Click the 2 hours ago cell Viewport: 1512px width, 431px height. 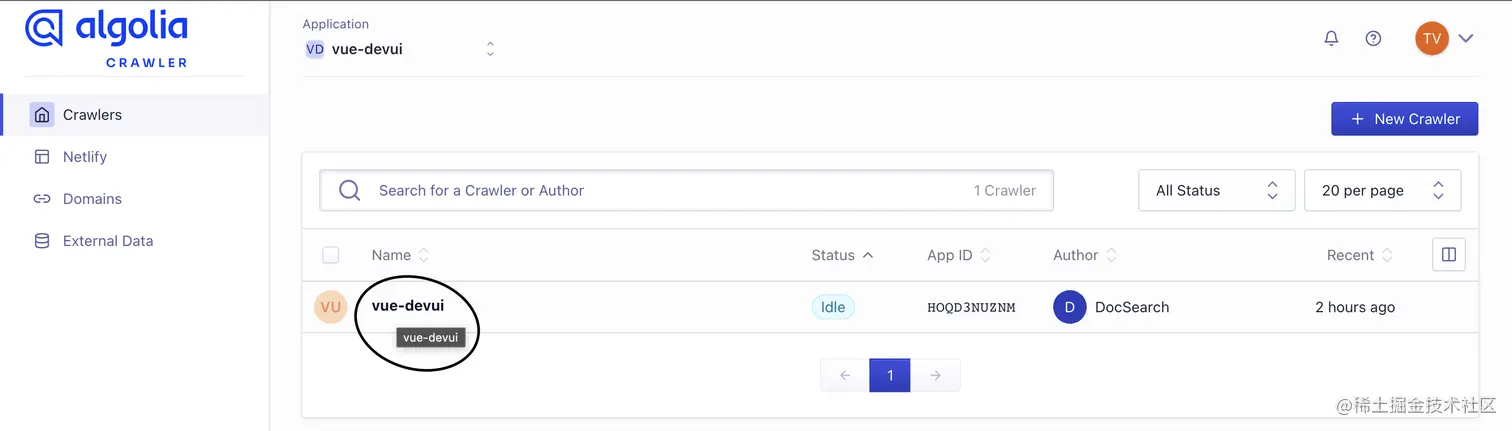1355,307
